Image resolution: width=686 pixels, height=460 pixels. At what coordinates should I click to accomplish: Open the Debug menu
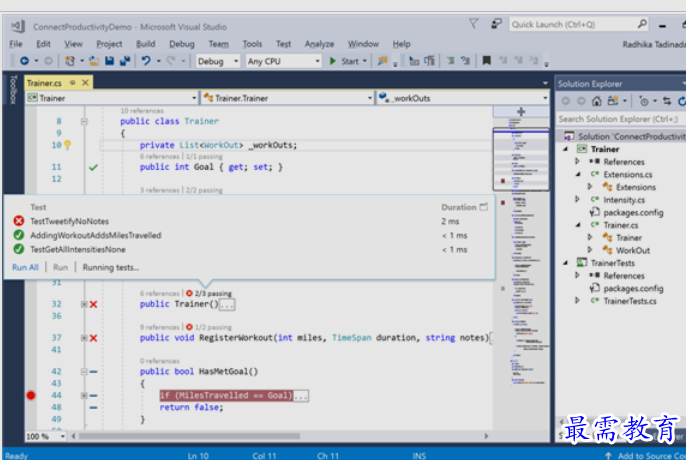(x=182, y=44)
